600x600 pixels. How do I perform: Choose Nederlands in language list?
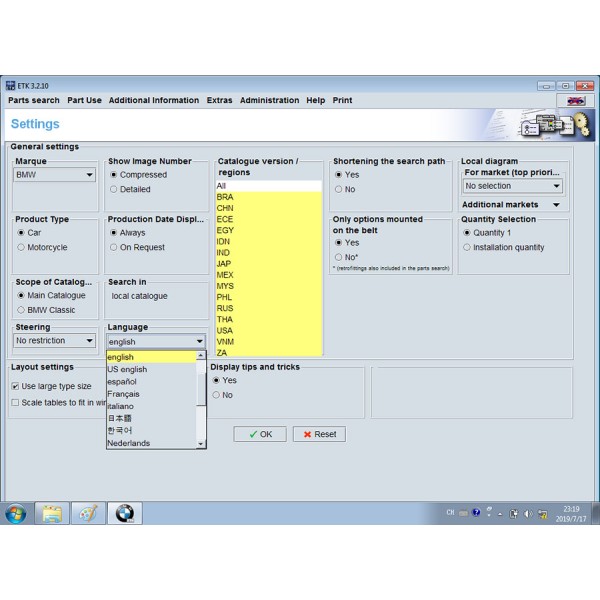click(151, 443)
